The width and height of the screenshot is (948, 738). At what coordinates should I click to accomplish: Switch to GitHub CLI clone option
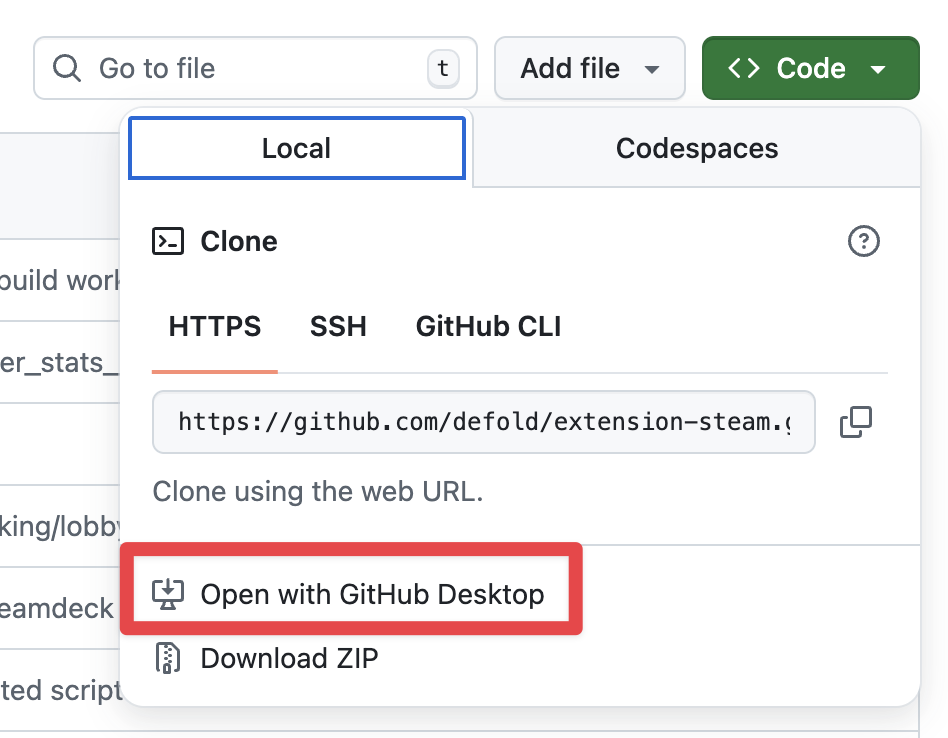(488, 326)
